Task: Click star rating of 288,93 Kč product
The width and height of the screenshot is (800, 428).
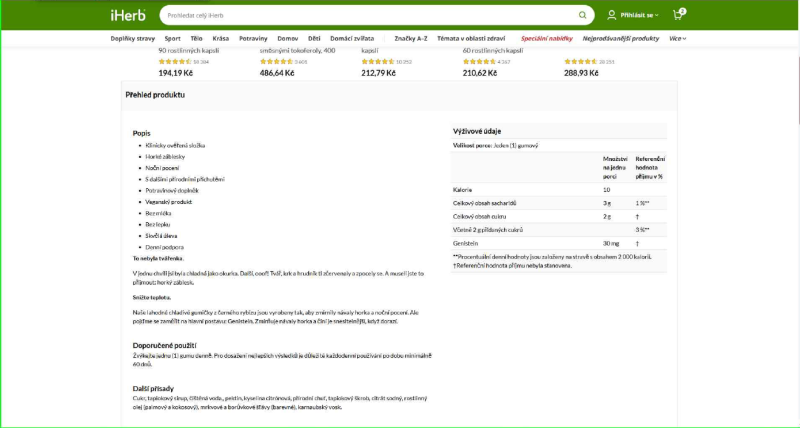Action: (581, 61)
